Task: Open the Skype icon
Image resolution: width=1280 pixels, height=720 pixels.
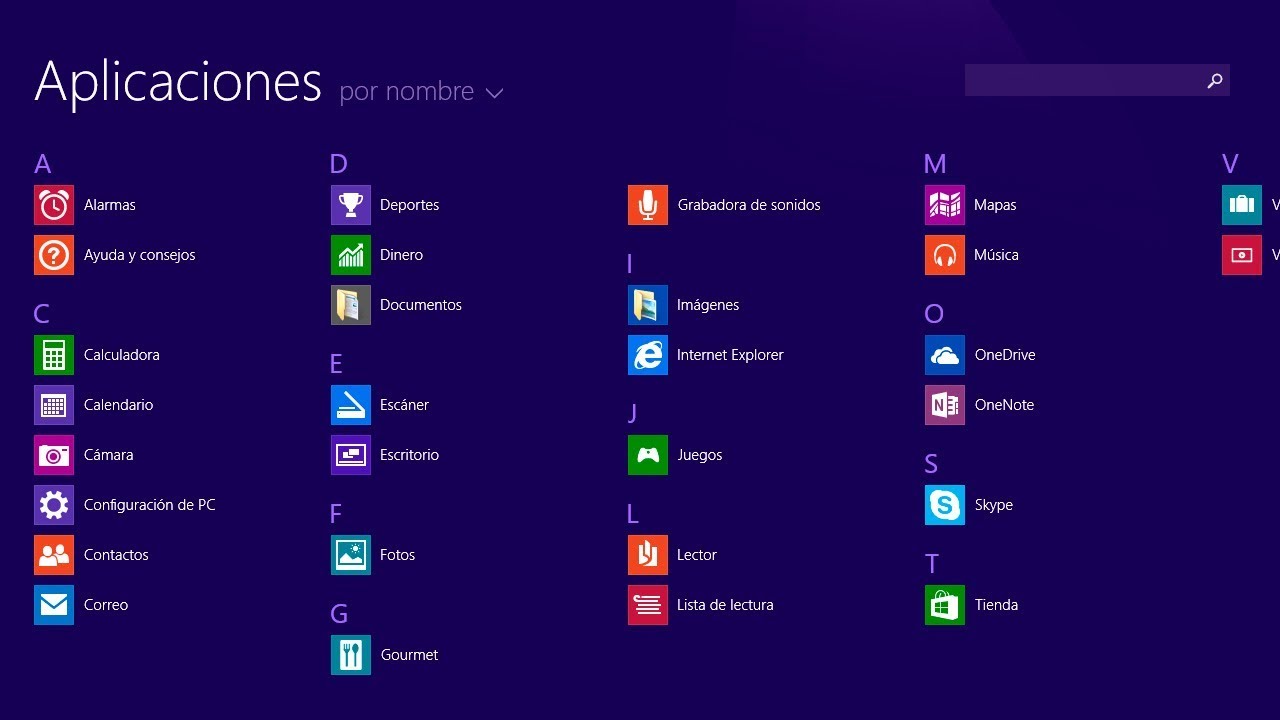Action: pos(945,505)
